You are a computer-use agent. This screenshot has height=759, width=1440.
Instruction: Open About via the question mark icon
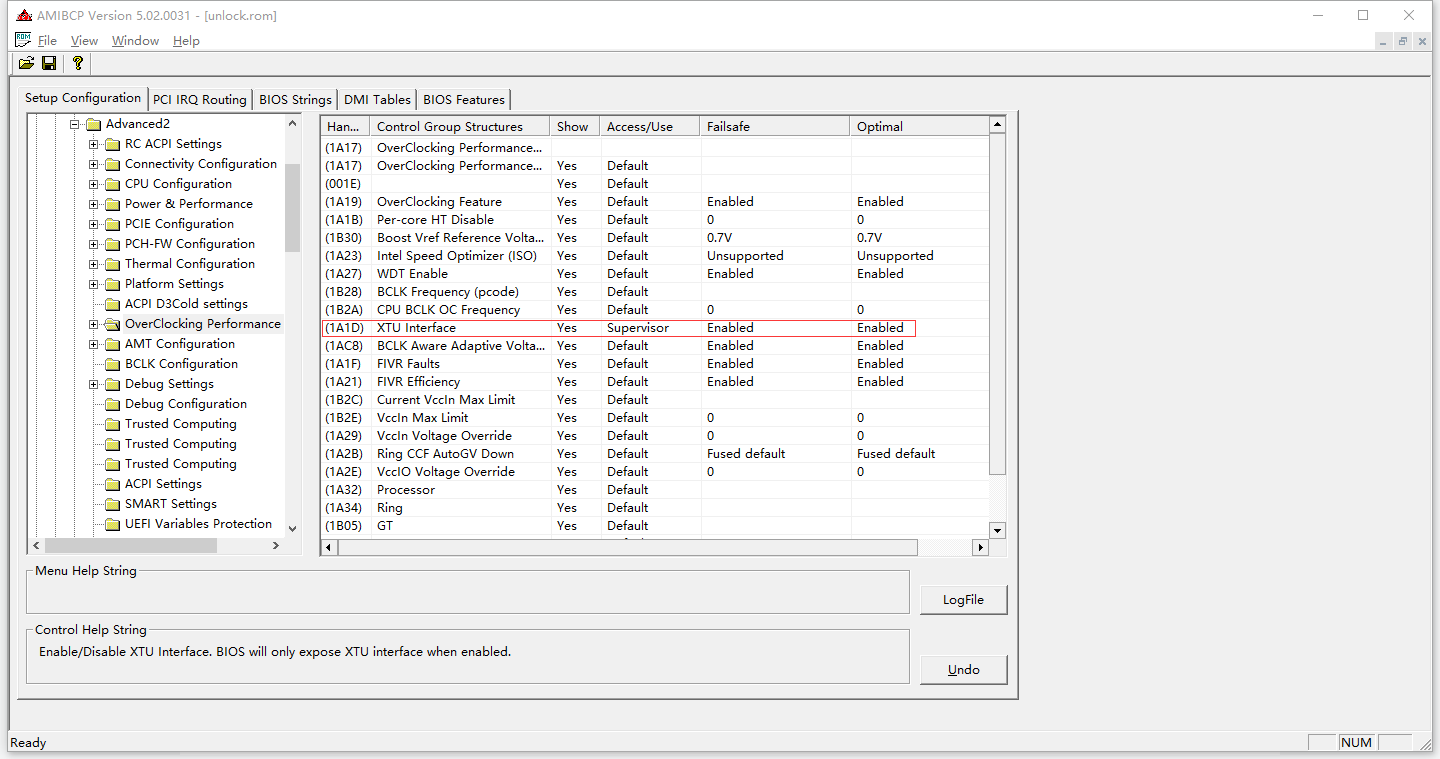coord(78,63)
